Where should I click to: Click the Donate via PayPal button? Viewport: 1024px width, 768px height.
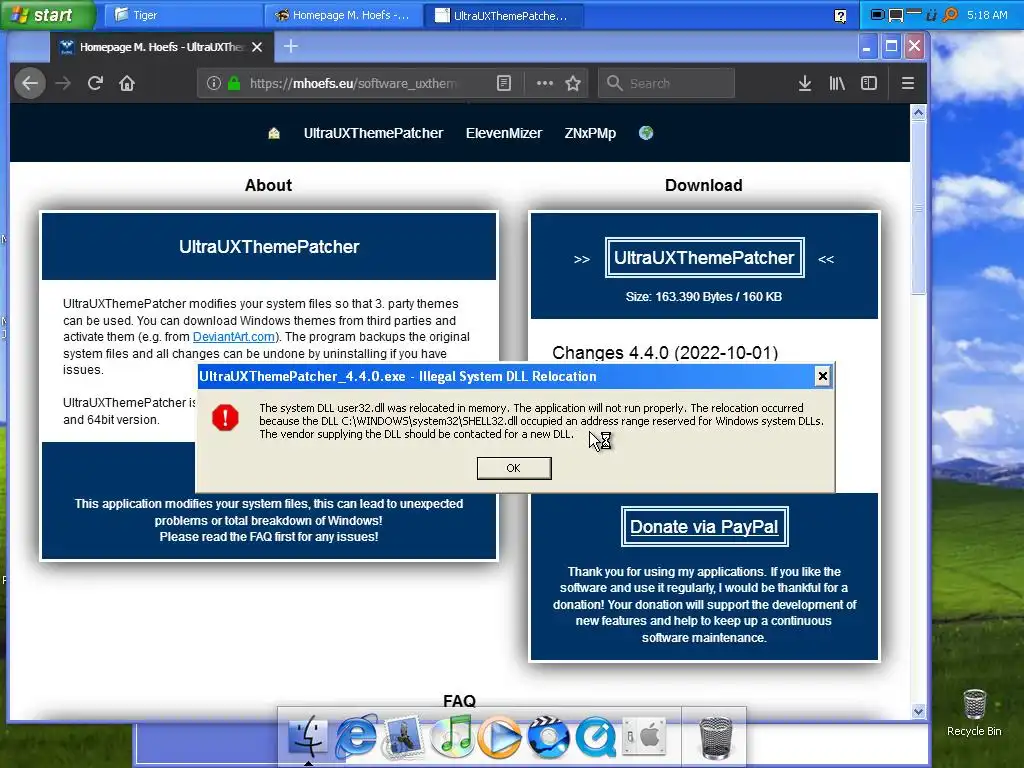coord(704,526)
